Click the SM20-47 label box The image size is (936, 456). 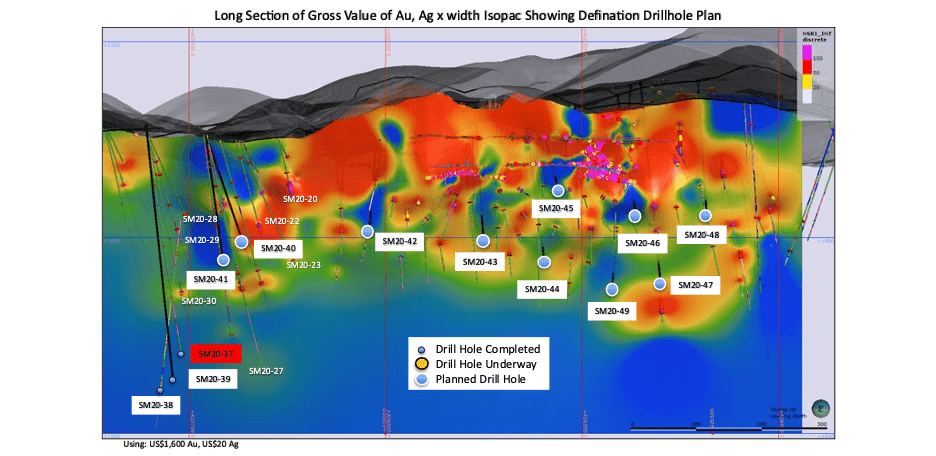click(x=695, y=285)
